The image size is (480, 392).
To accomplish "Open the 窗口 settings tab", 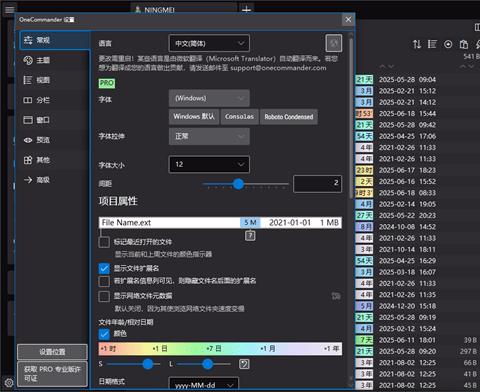I will click(54, 120).
